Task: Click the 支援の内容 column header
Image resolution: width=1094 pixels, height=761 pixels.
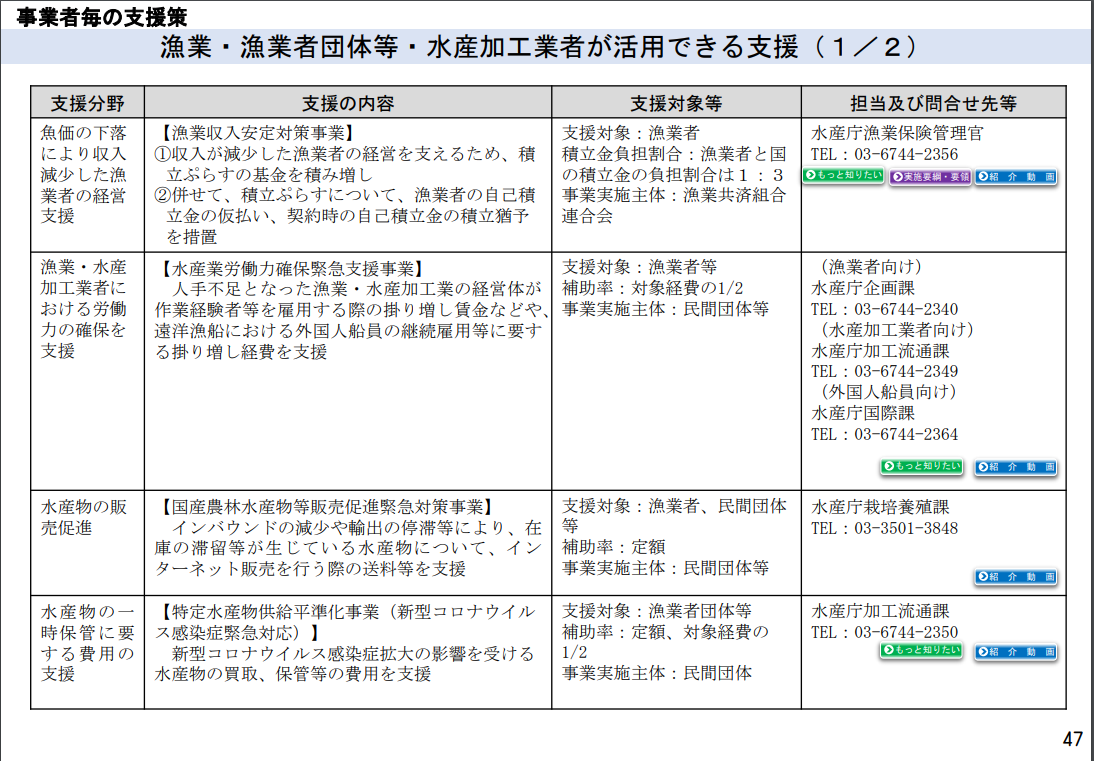Action: point(347,103)
